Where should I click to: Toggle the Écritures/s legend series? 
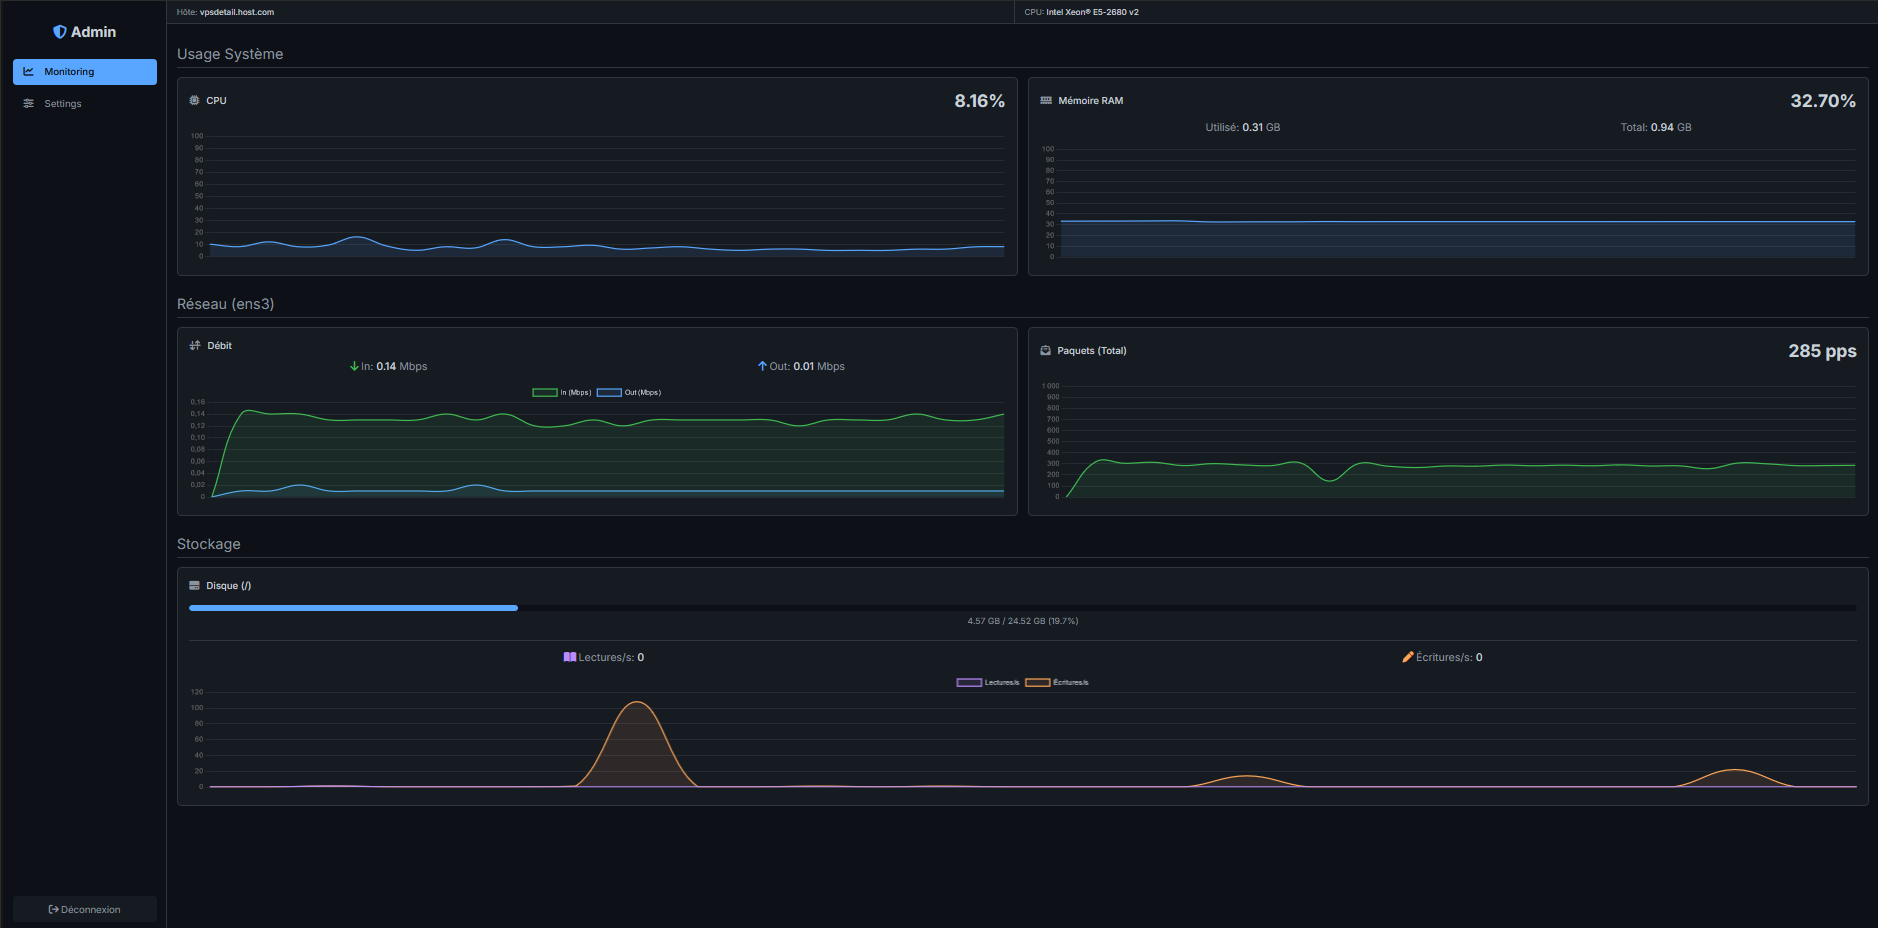[x=1057, y=683]
